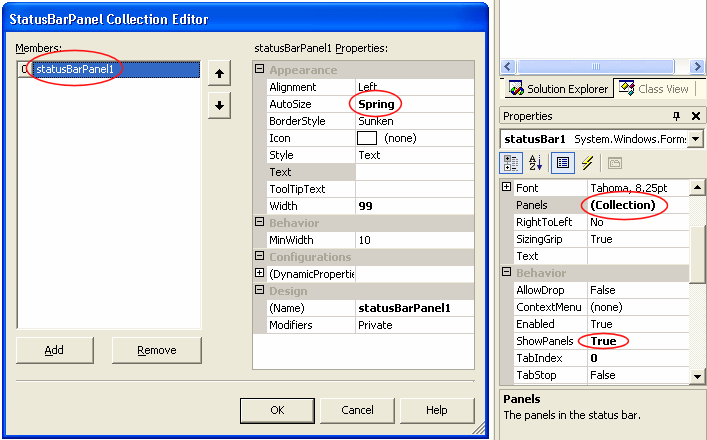Image resolution: width=707 pixels, height=440 pixels.
Task: Close the Properties panel
Action: coord(695,116)
